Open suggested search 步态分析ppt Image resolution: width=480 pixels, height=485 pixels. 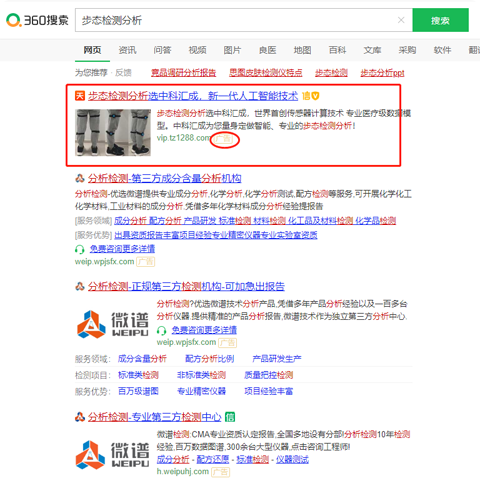[x=382, y=72]
